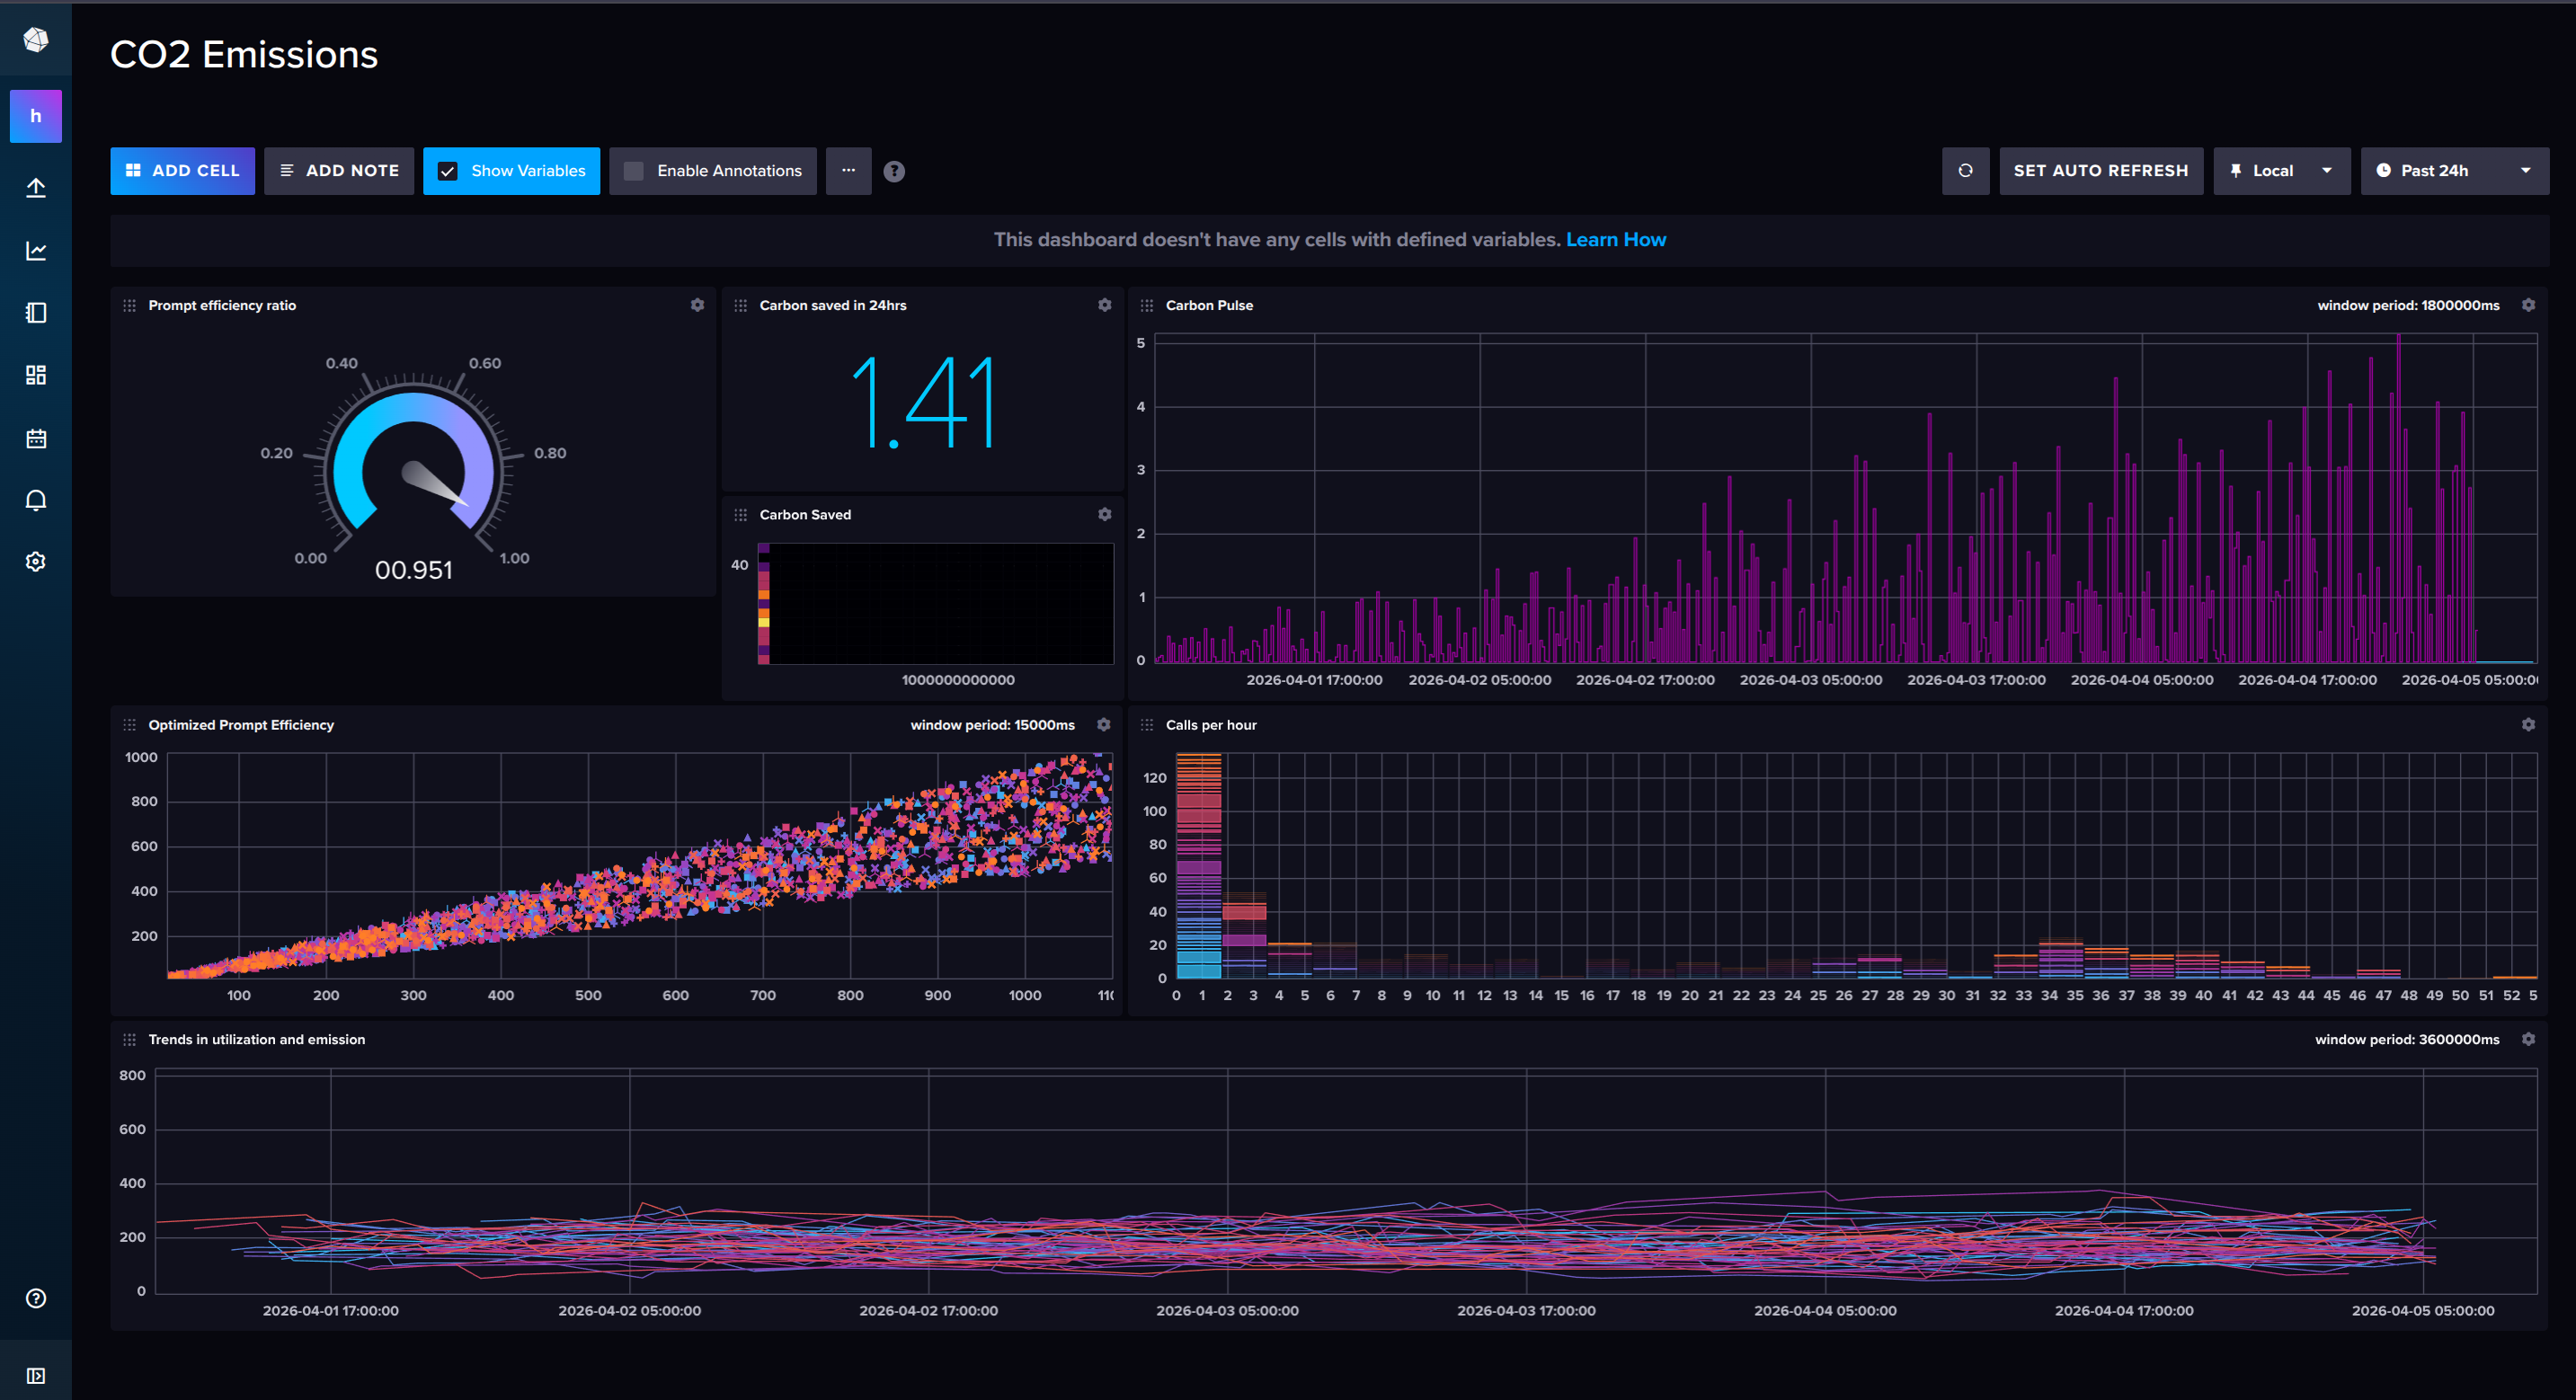This screenshot has width=2576, height=1400.
Task: Open Dashboards icon in sidebar
Action: click(x=36, y=375)
